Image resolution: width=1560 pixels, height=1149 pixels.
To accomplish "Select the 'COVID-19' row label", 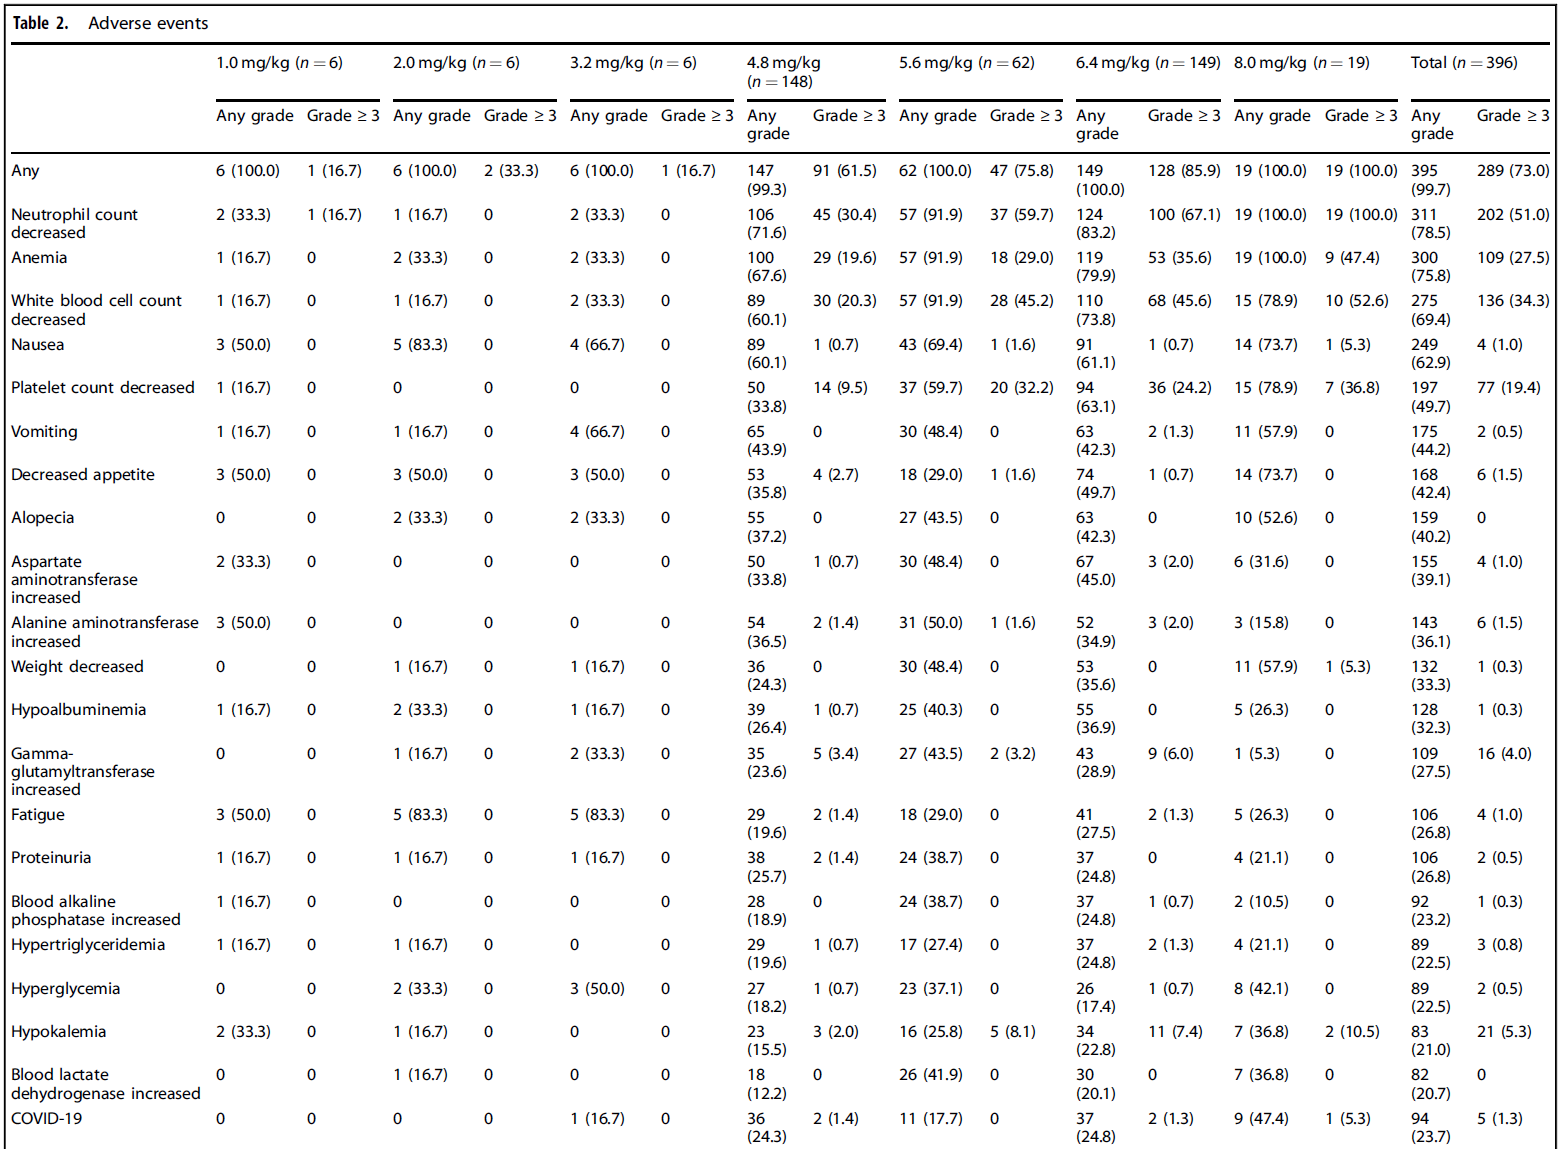I will coord(46,1119).
